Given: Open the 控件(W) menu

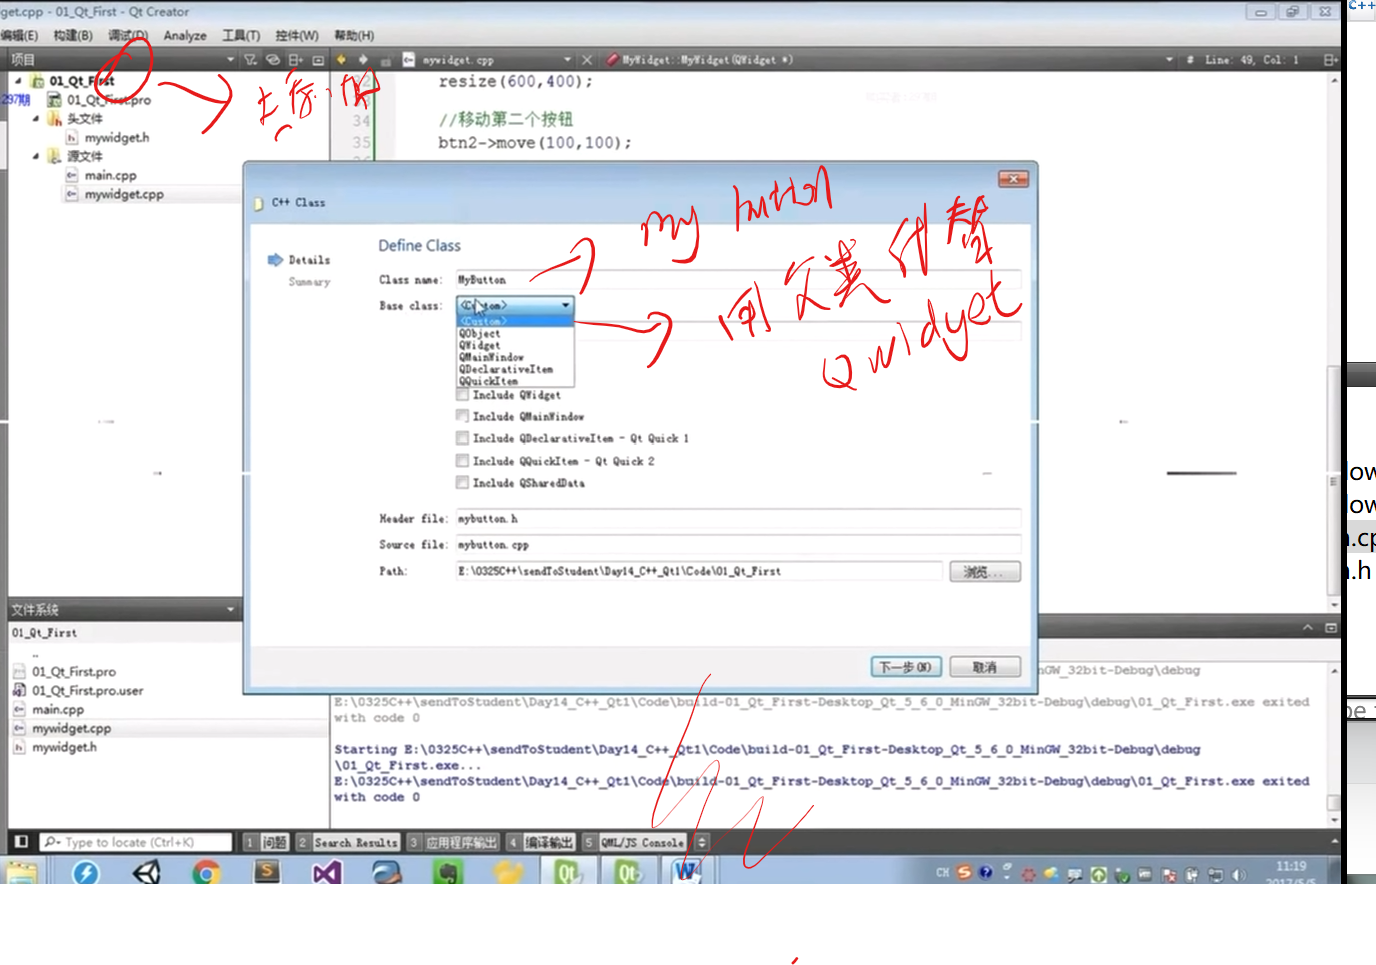Looking at the screenshot, I should tap(297, 35).
